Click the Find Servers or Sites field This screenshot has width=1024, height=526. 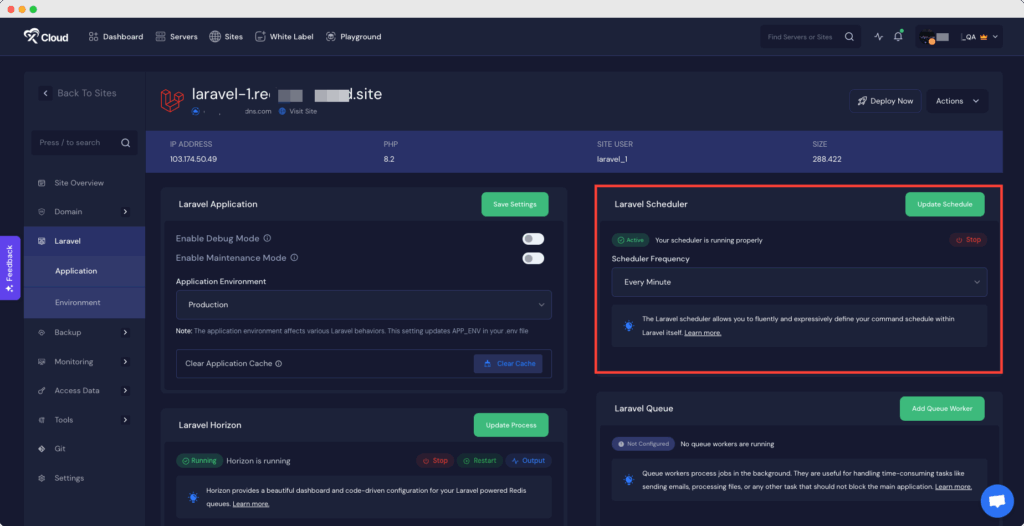pyautogui.click(x=800, y=37)
